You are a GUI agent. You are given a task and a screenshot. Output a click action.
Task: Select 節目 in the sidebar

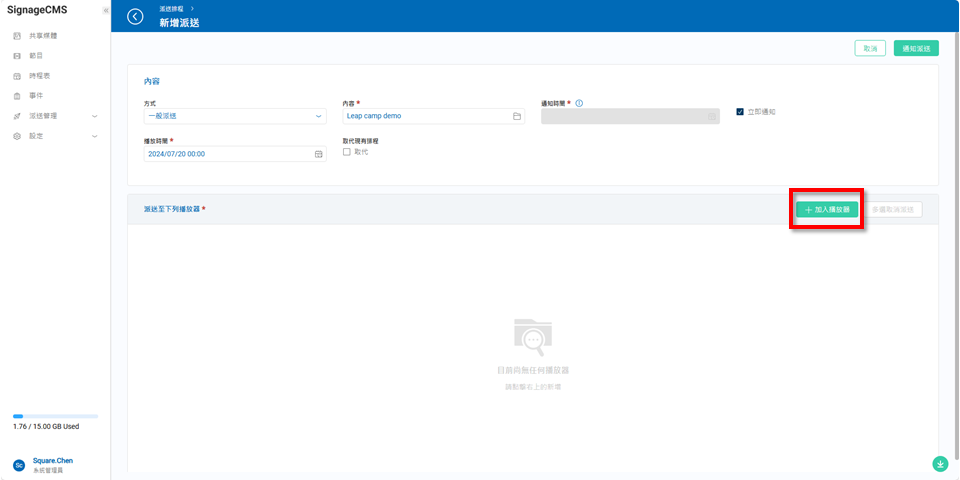[x=36, y=56]
